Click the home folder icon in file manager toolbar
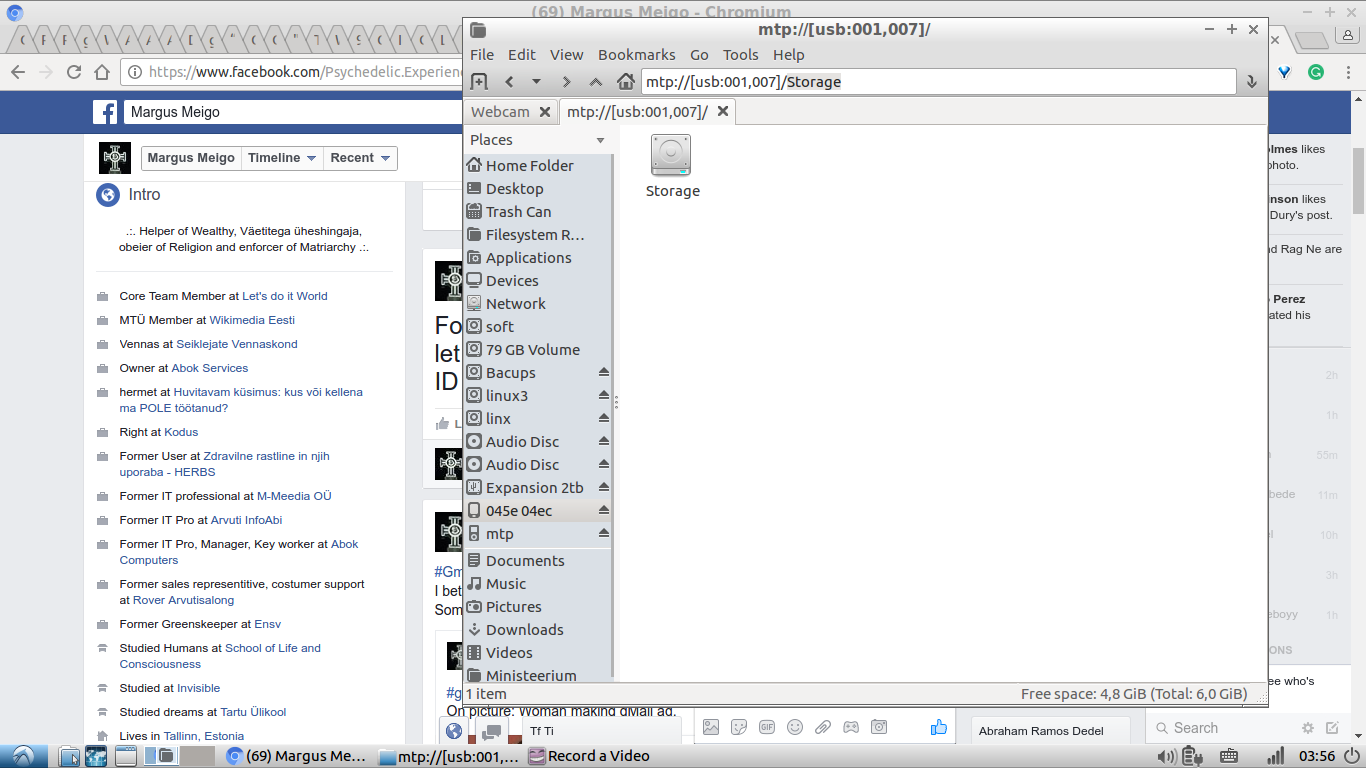This screenshot has width=1366, height=768. pyautogui.click(x=626, y=82)
